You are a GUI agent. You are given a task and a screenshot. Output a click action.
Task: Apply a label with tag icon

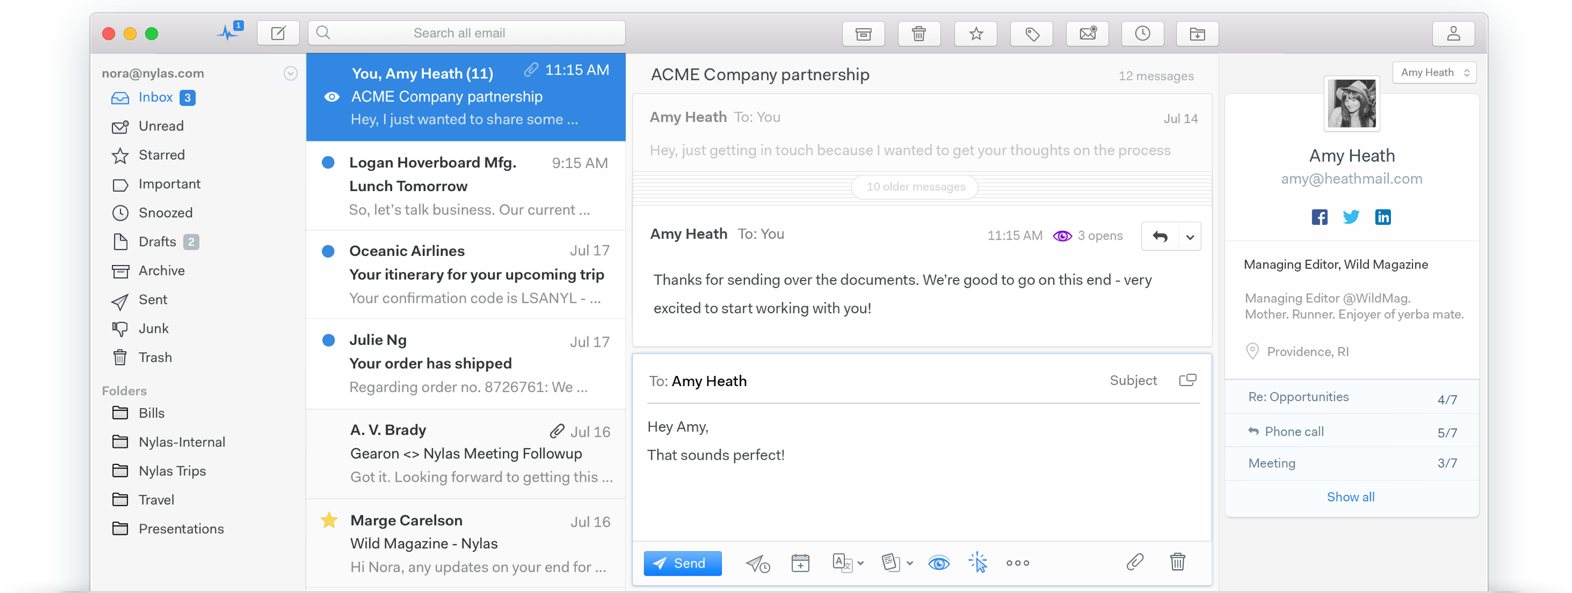(1032, 34)
